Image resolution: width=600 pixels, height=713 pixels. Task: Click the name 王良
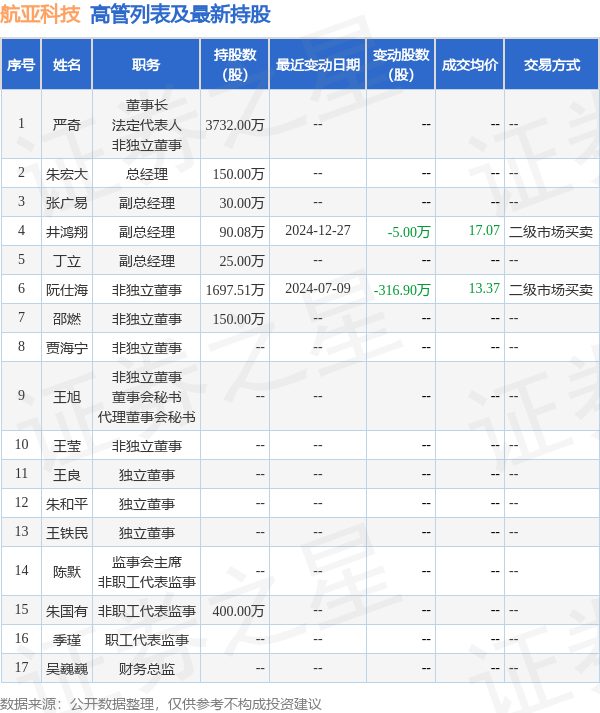[66, 476]
